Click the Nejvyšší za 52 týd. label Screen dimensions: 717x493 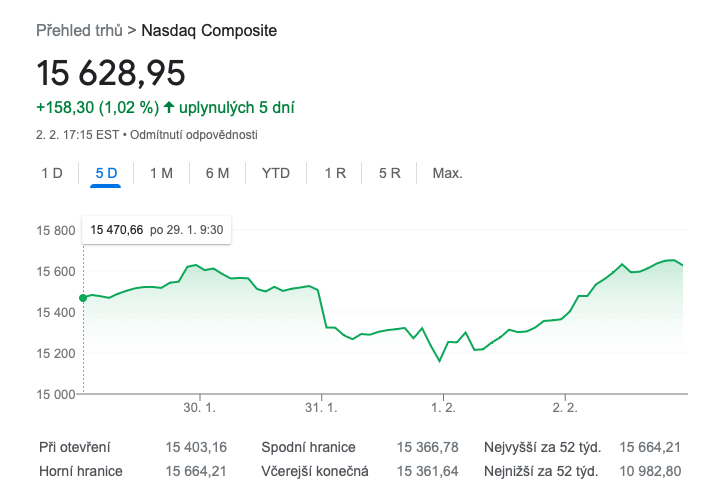click(x=543, y=447)
